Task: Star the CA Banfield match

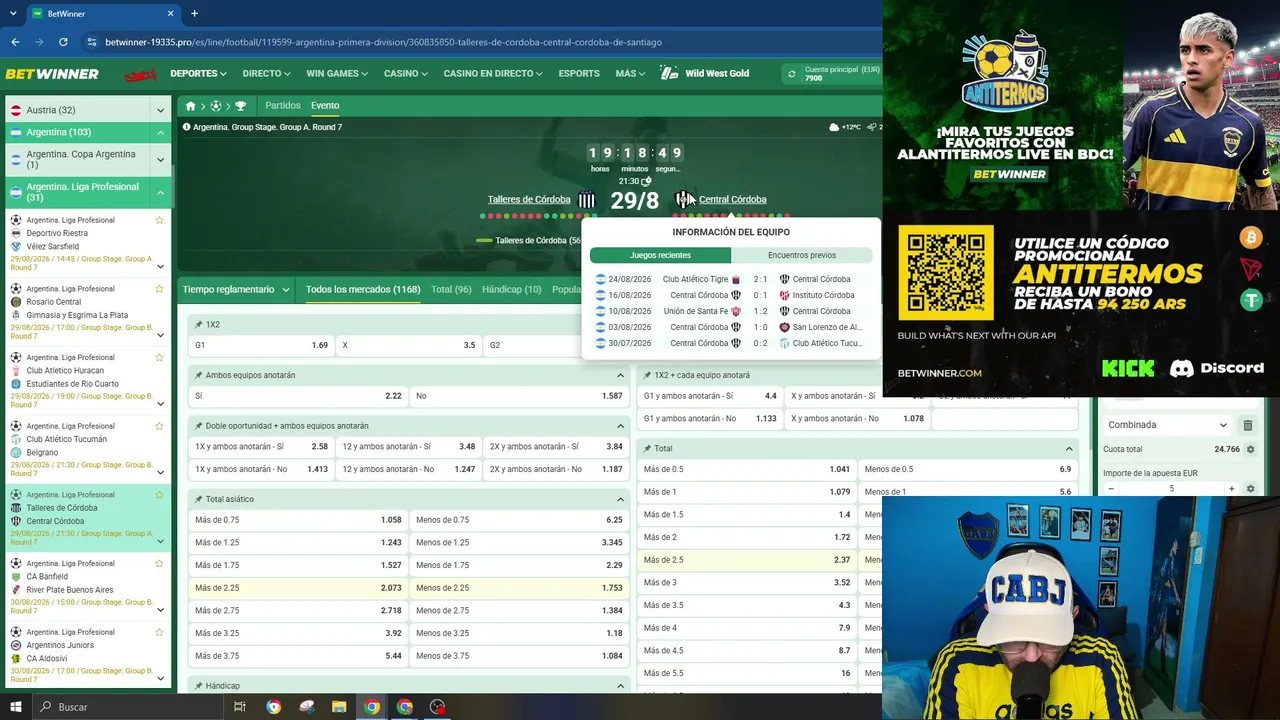Action: 159,563
